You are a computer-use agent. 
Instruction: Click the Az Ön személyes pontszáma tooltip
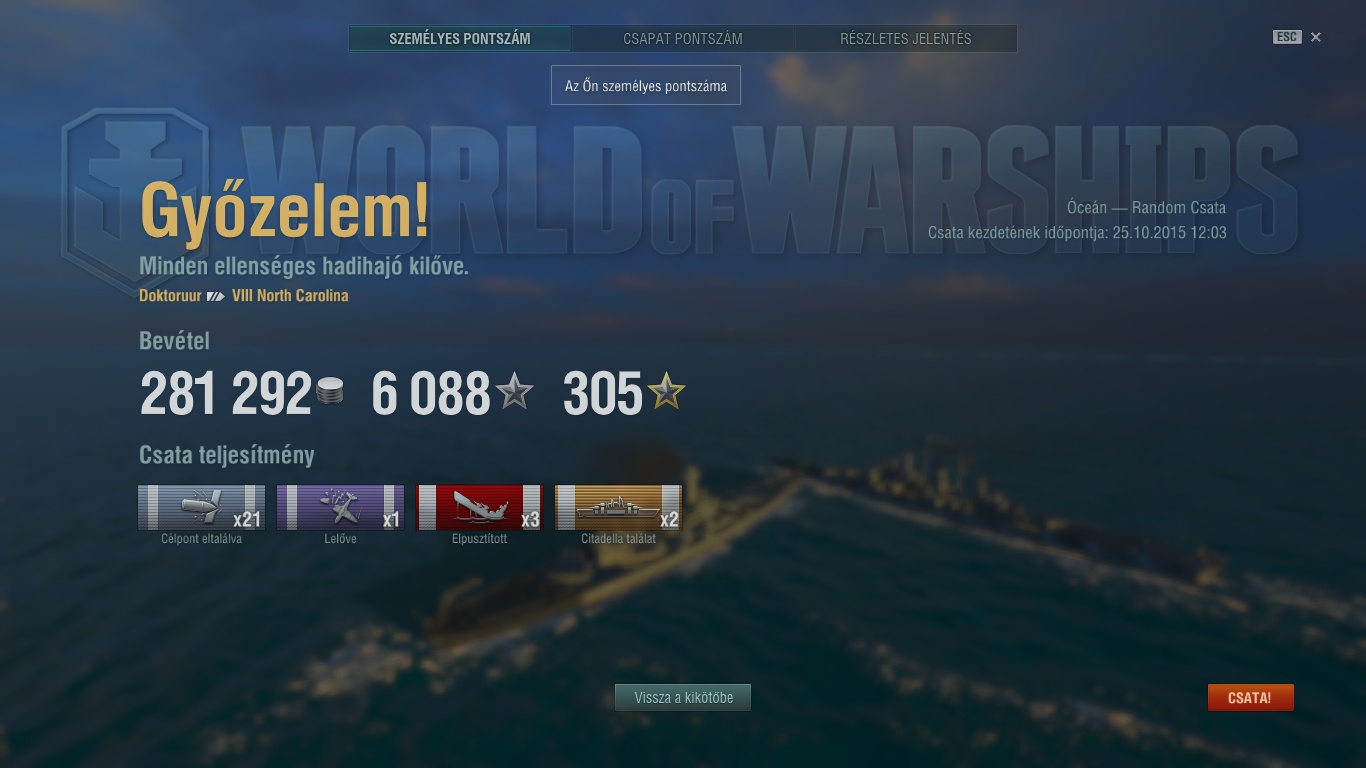click(646, 85)
